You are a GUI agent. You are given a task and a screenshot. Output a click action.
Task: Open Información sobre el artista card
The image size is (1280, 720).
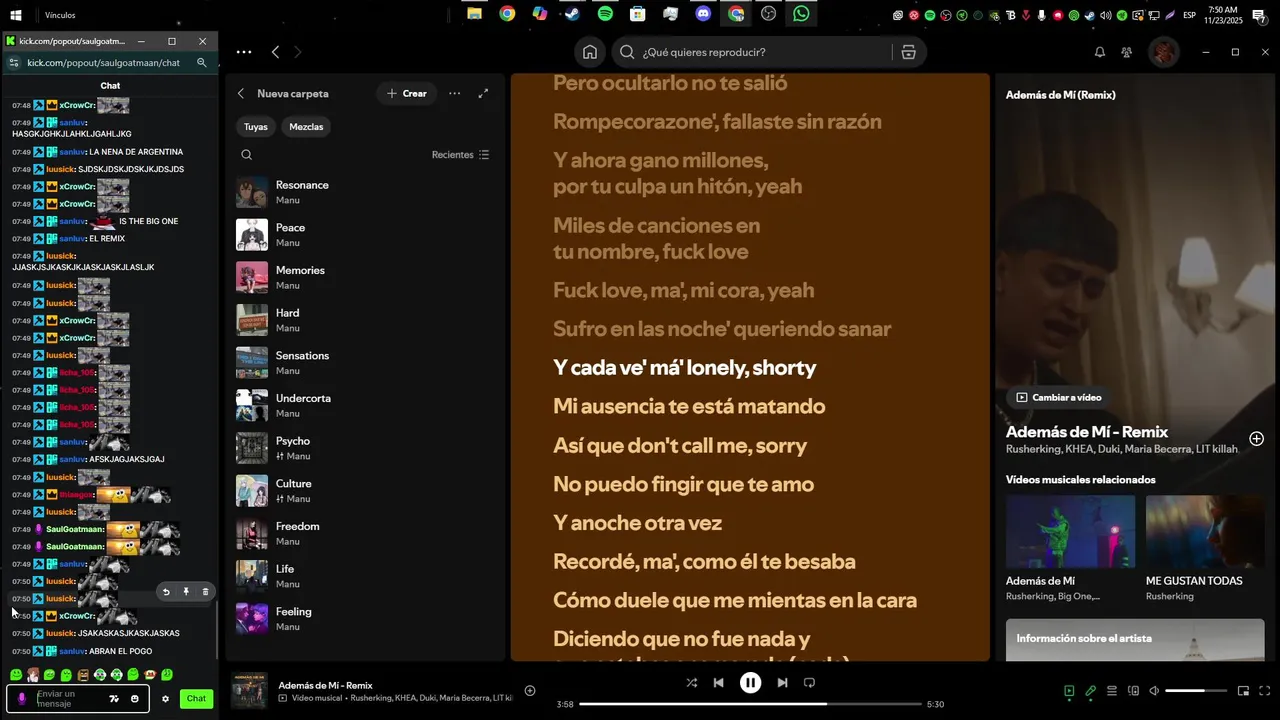coord(1135,640)
